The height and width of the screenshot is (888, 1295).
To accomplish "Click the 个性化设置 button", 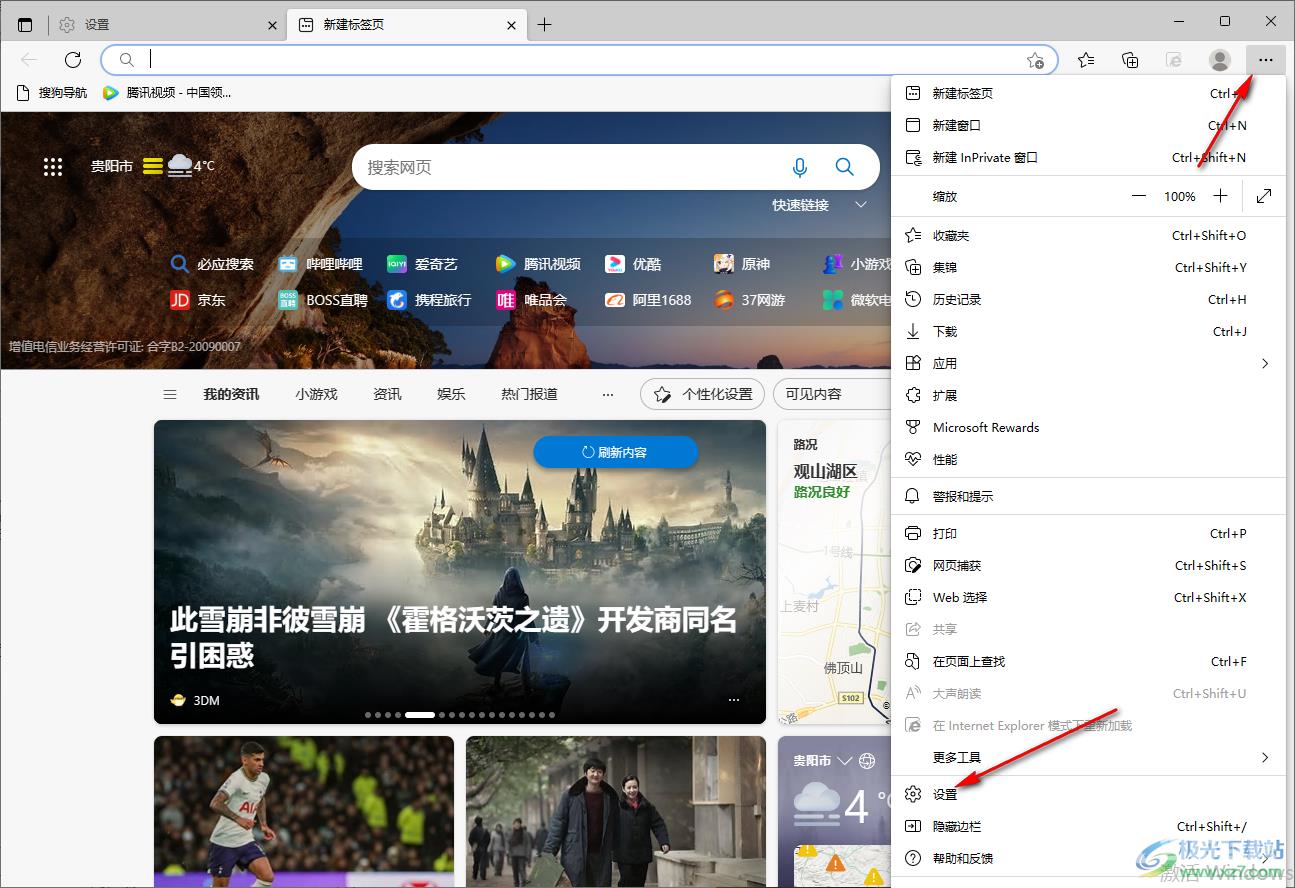I will pyautogui.click(x=703, y=394).
